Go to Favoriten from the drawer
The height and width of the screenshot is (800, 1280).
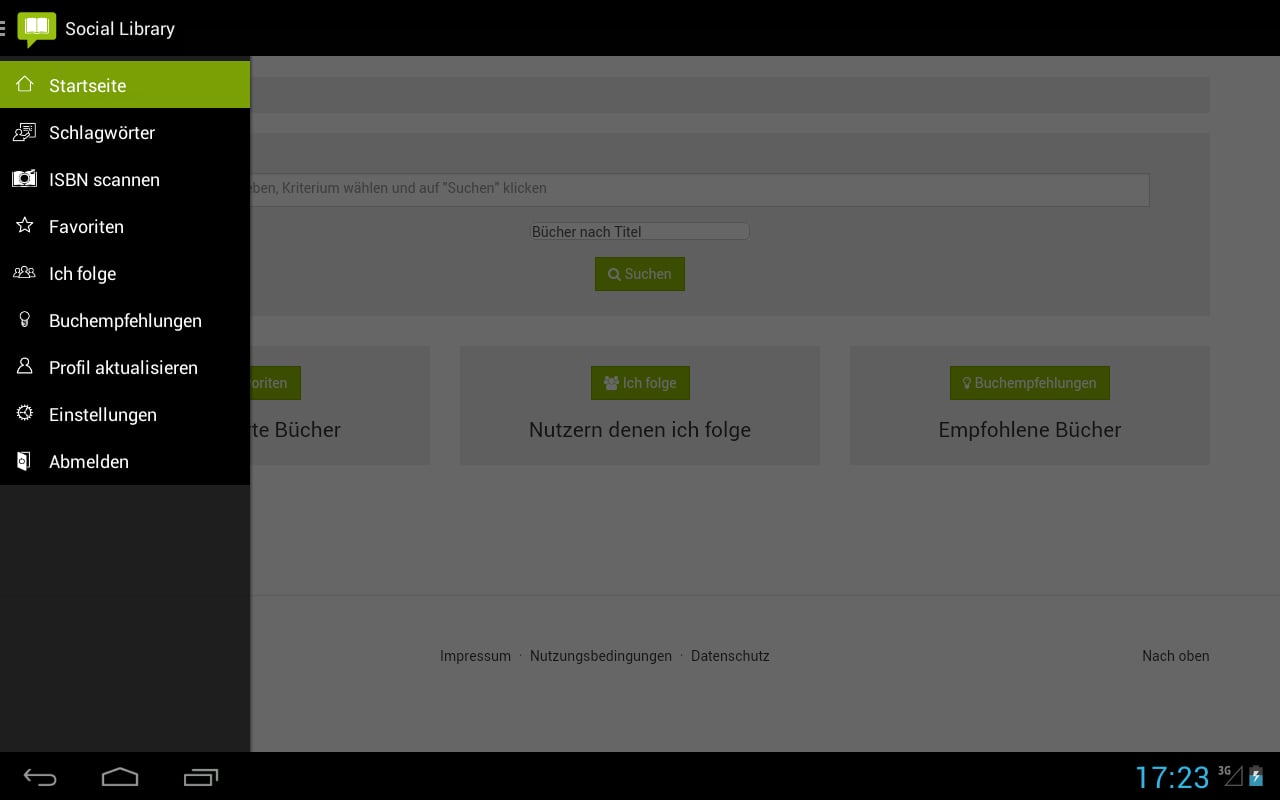coord(125,226)
